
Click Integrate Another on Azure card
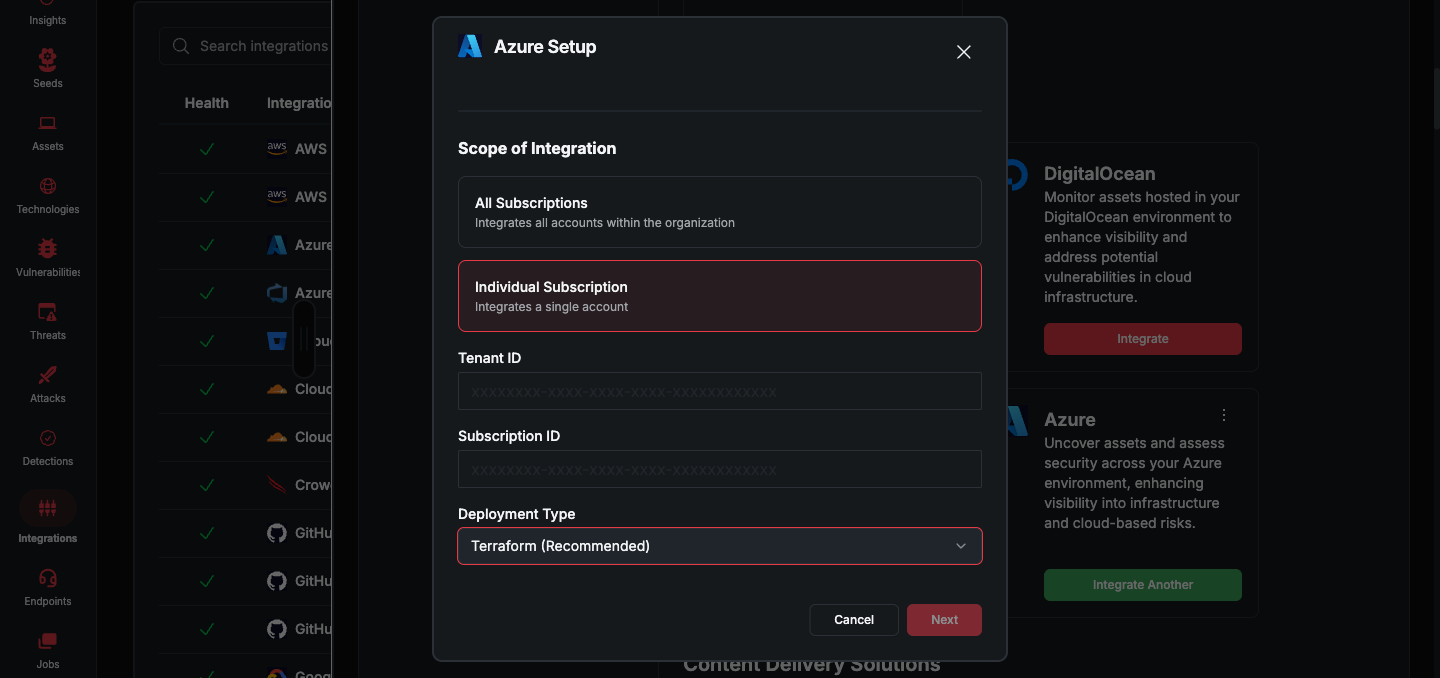[x=1143, y=585]
